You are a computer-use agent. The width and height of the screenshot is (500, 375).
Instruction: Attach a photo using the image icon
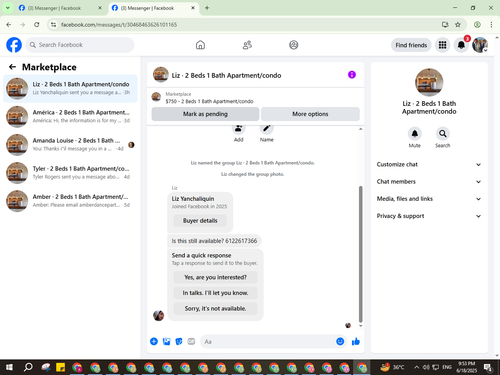click(166, 341)
